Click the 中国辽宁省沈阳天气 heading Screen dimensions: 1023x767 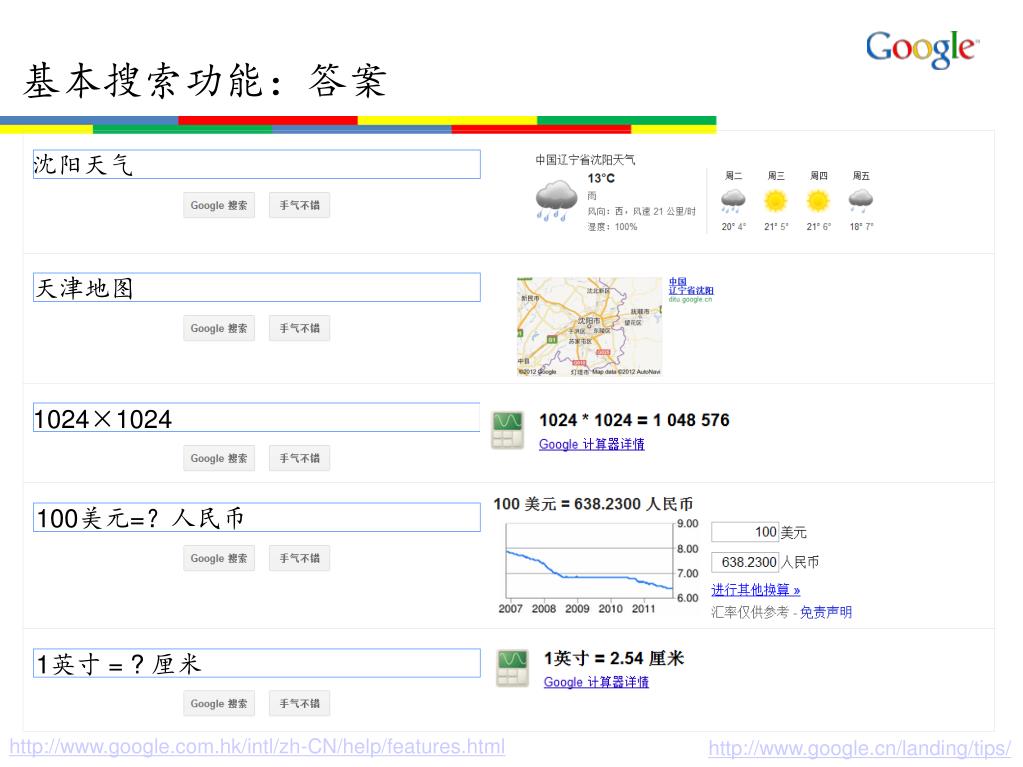click(x=585, y=160)
